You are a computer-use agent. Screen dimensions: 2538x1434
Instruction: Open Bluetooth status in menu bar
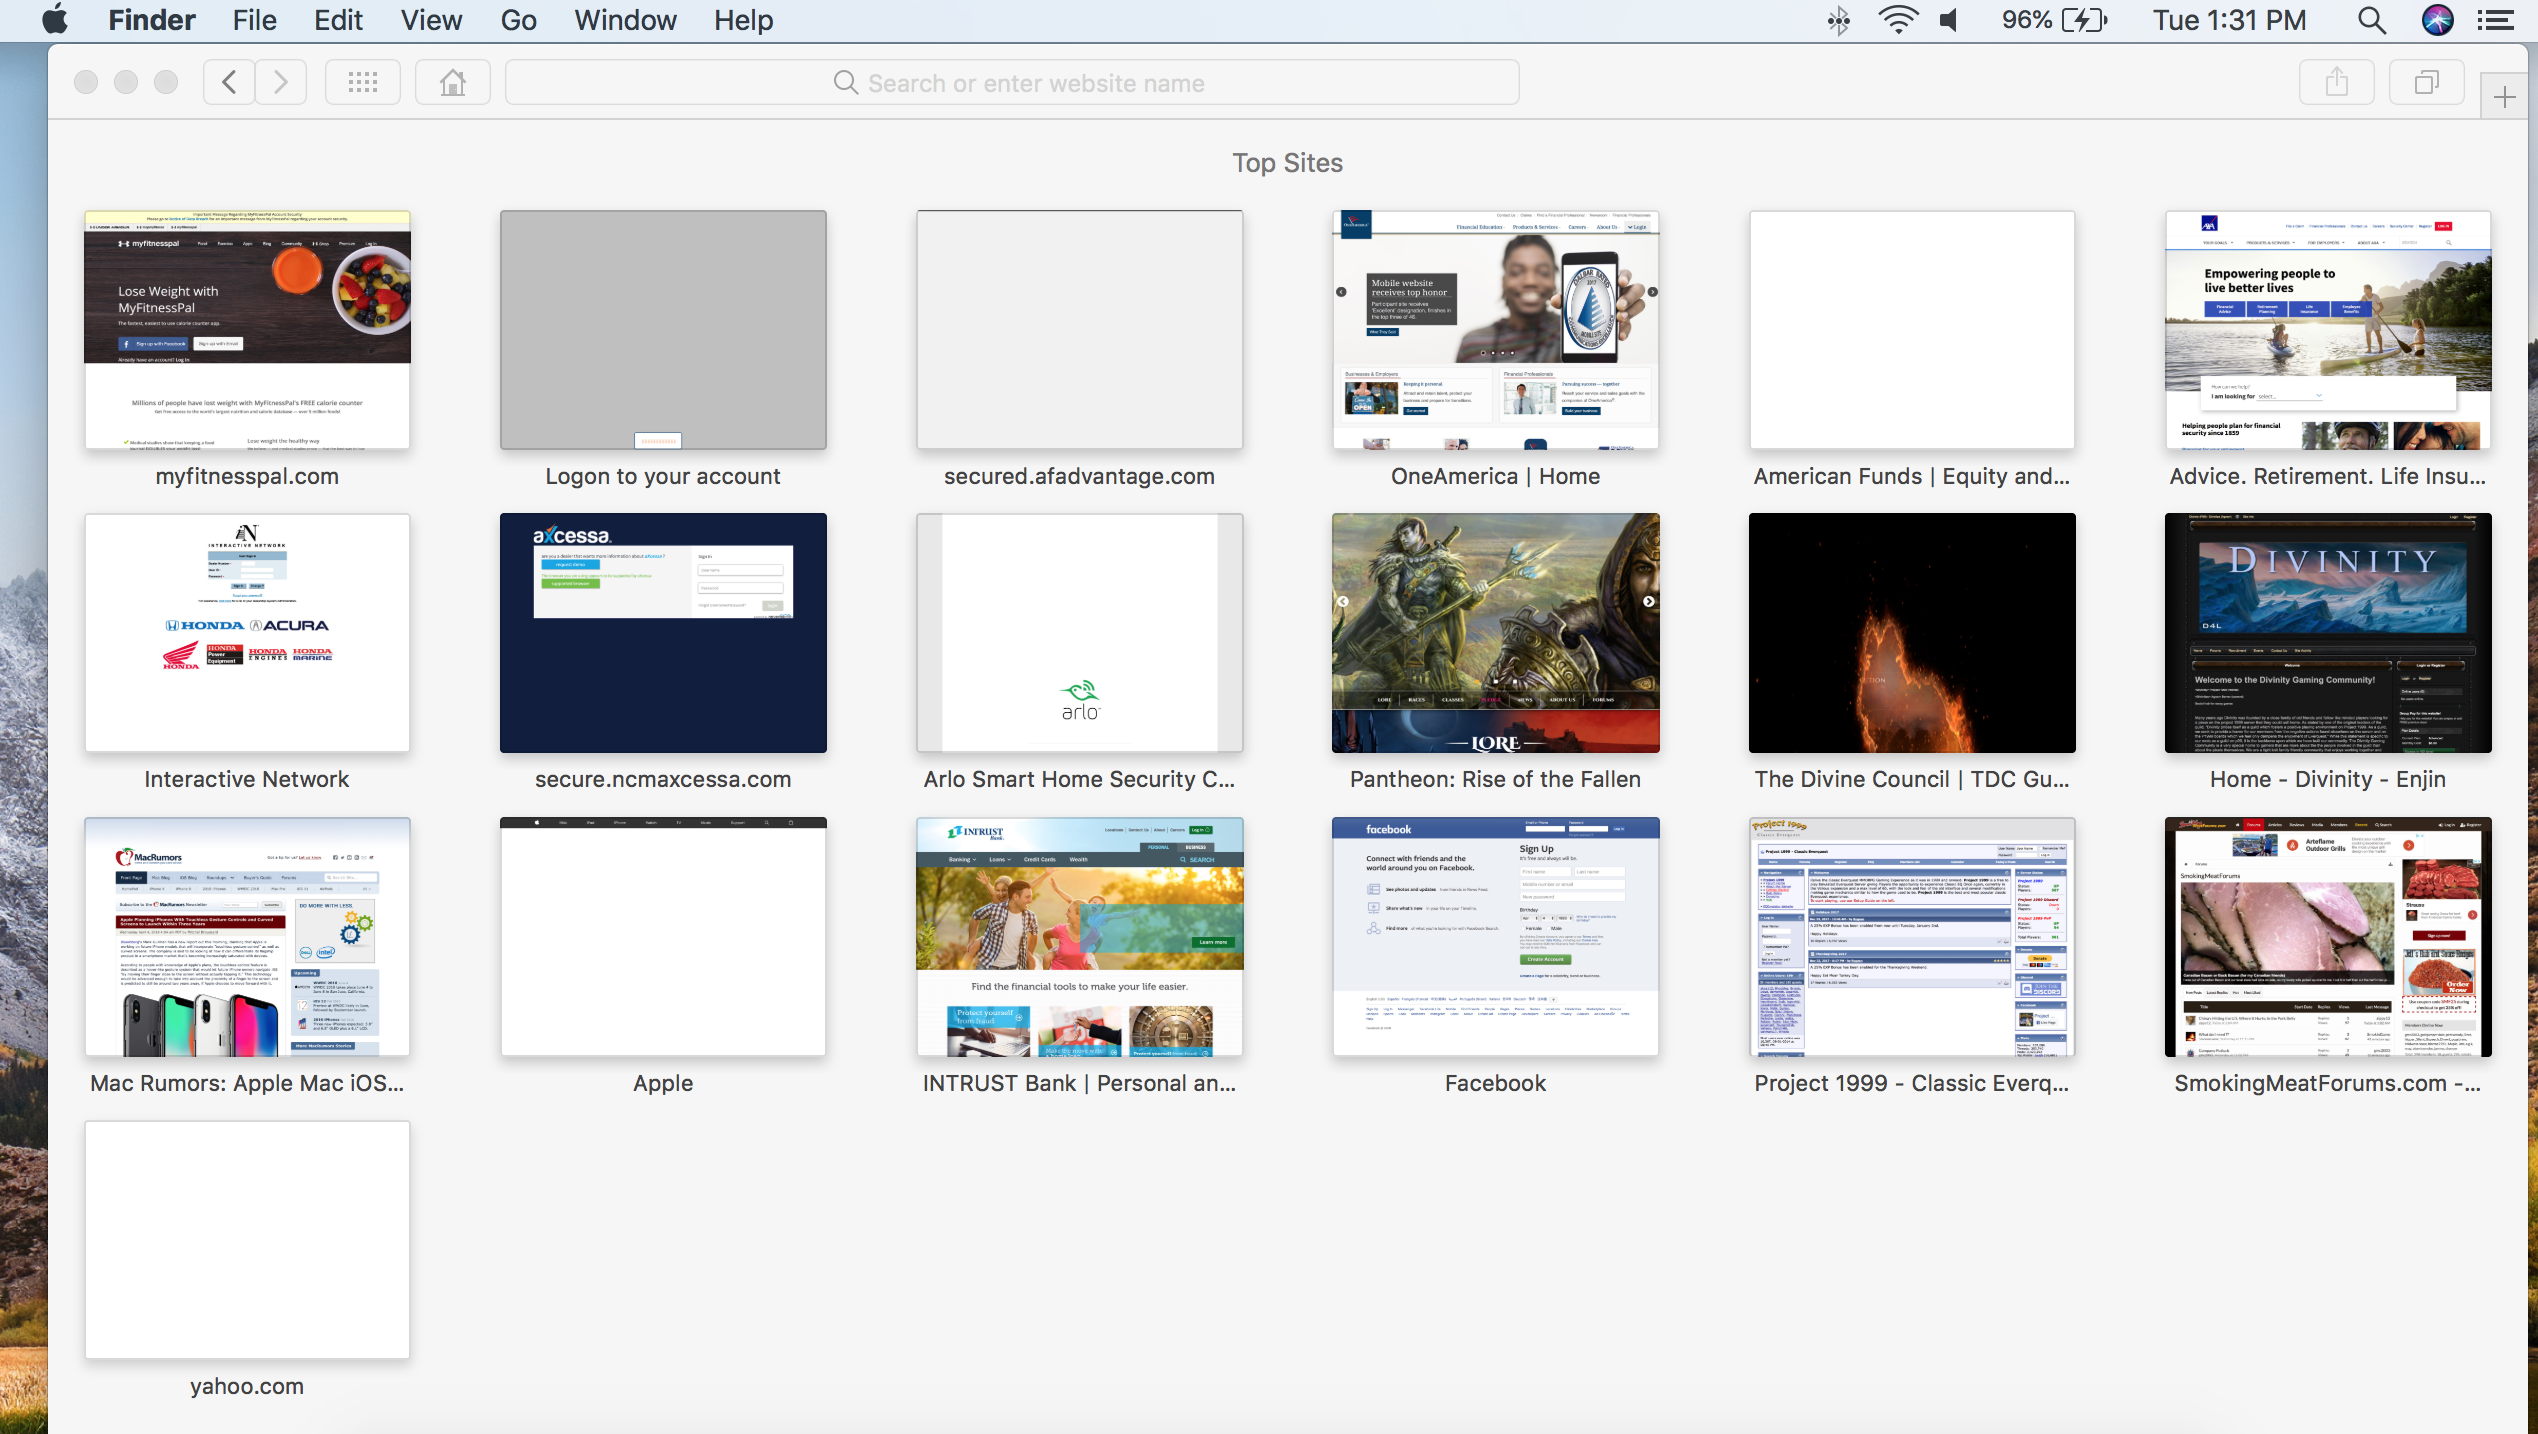click(1839, 20)
